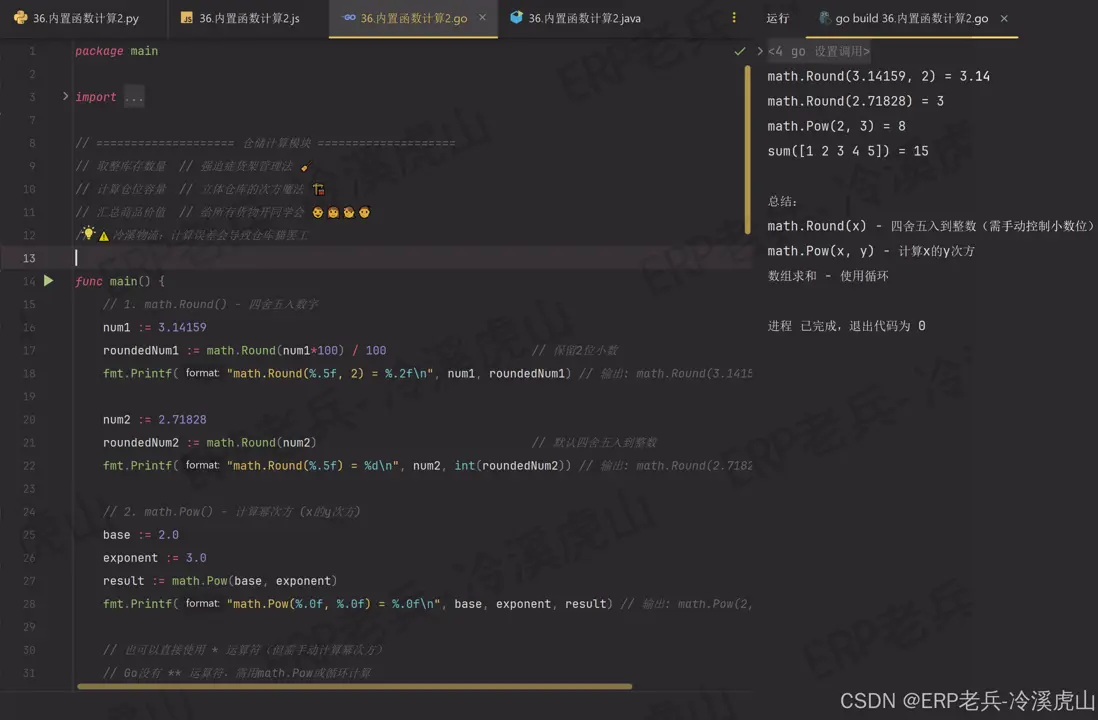Screen dimensions: 1098x720
Task: Click the value 2.71828 on line 20
Action: click(182, 420)
